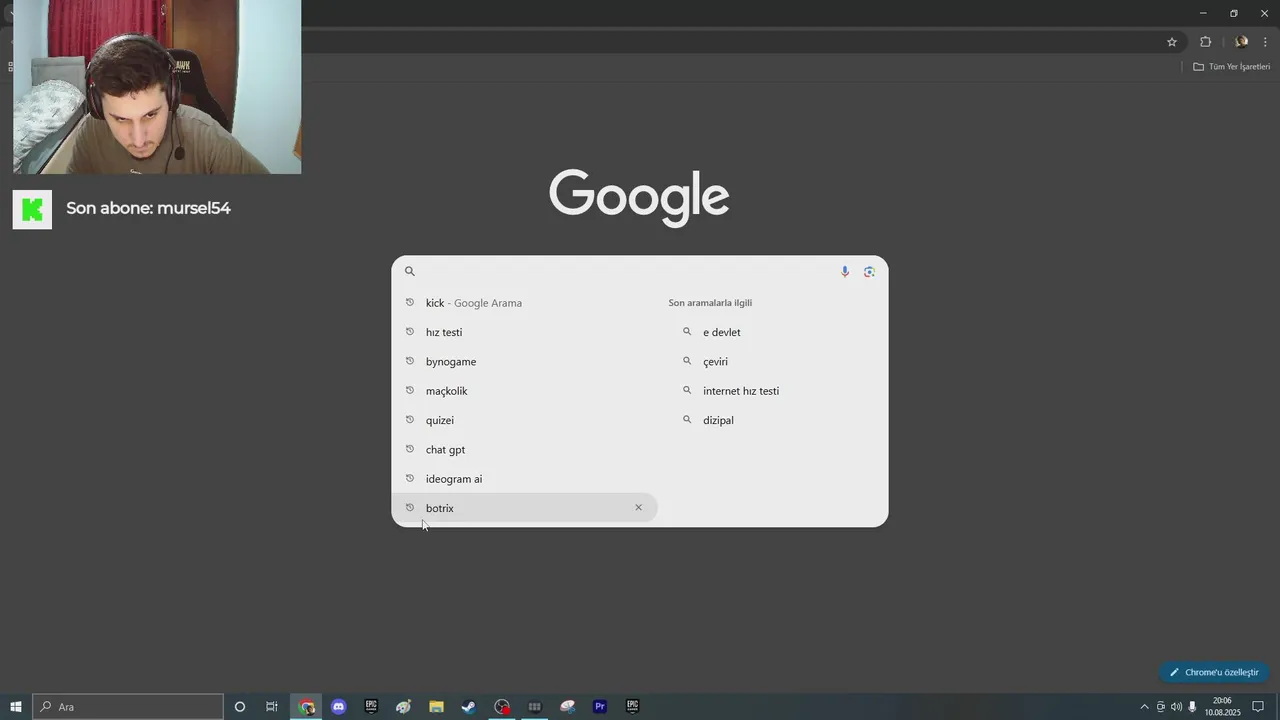Open the volume speaker icon in tray

tap(1176, 707)
